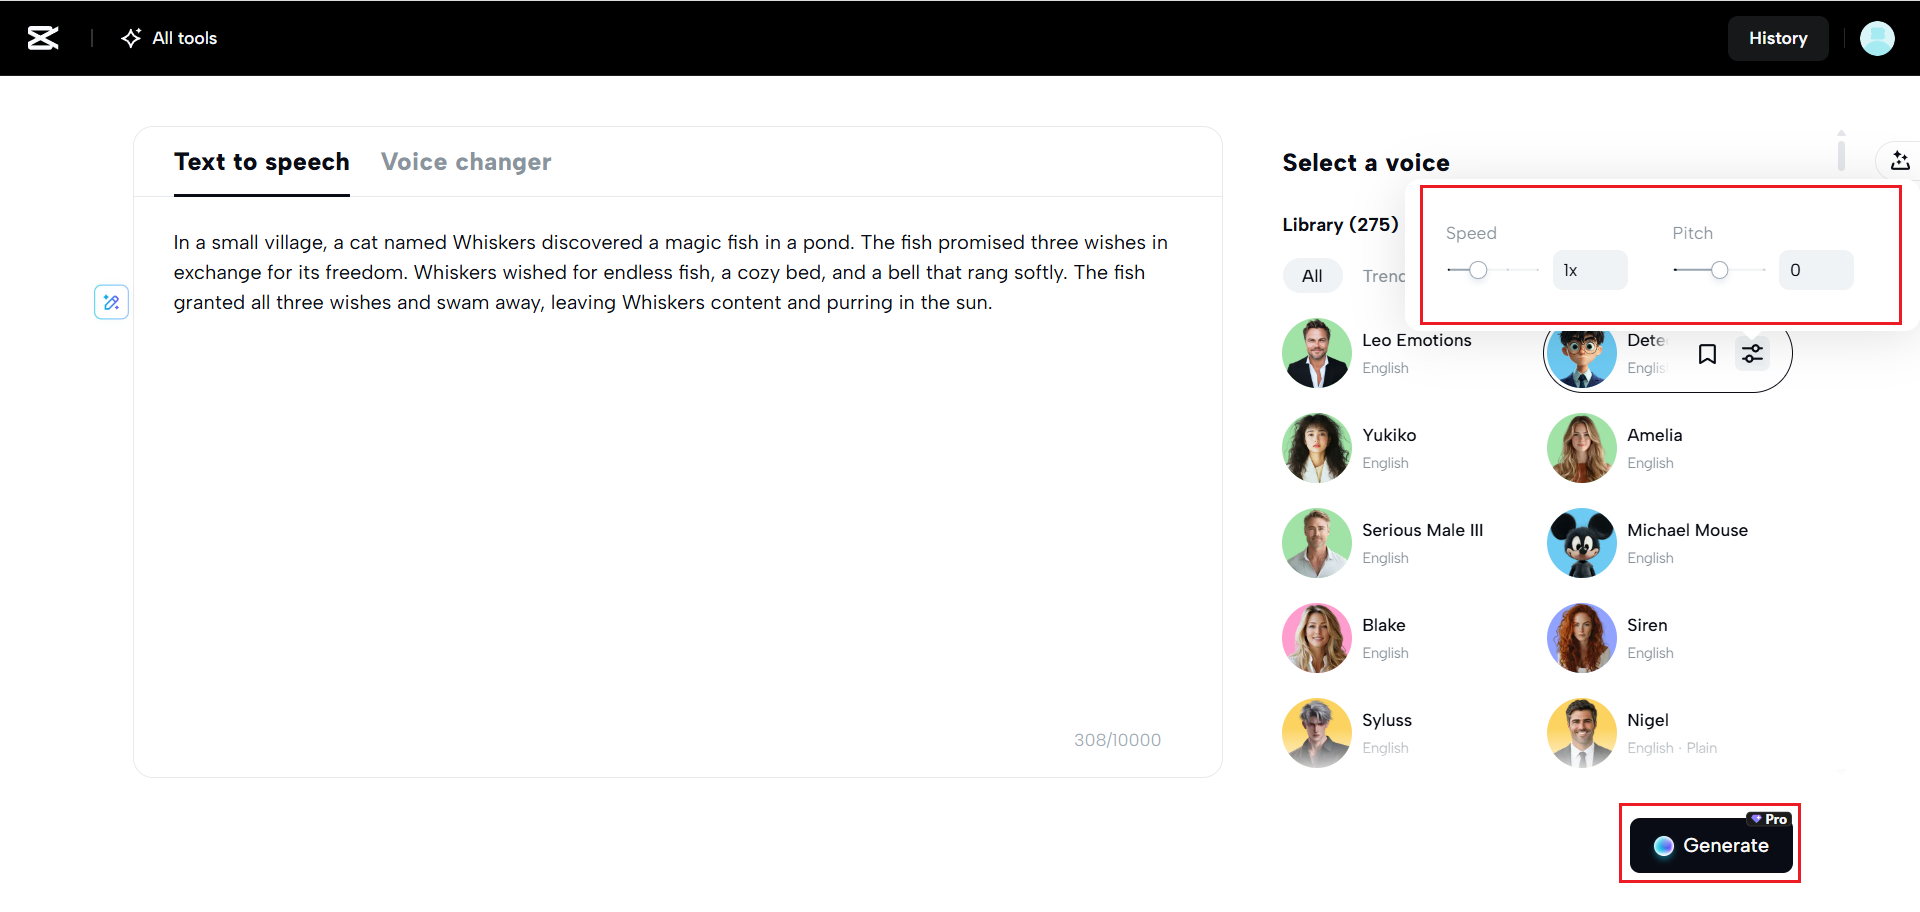Viewport: 1920px width, 912px height.
Task: Open voice settings sliders for Detective voice
Action: click(1752, 353)
